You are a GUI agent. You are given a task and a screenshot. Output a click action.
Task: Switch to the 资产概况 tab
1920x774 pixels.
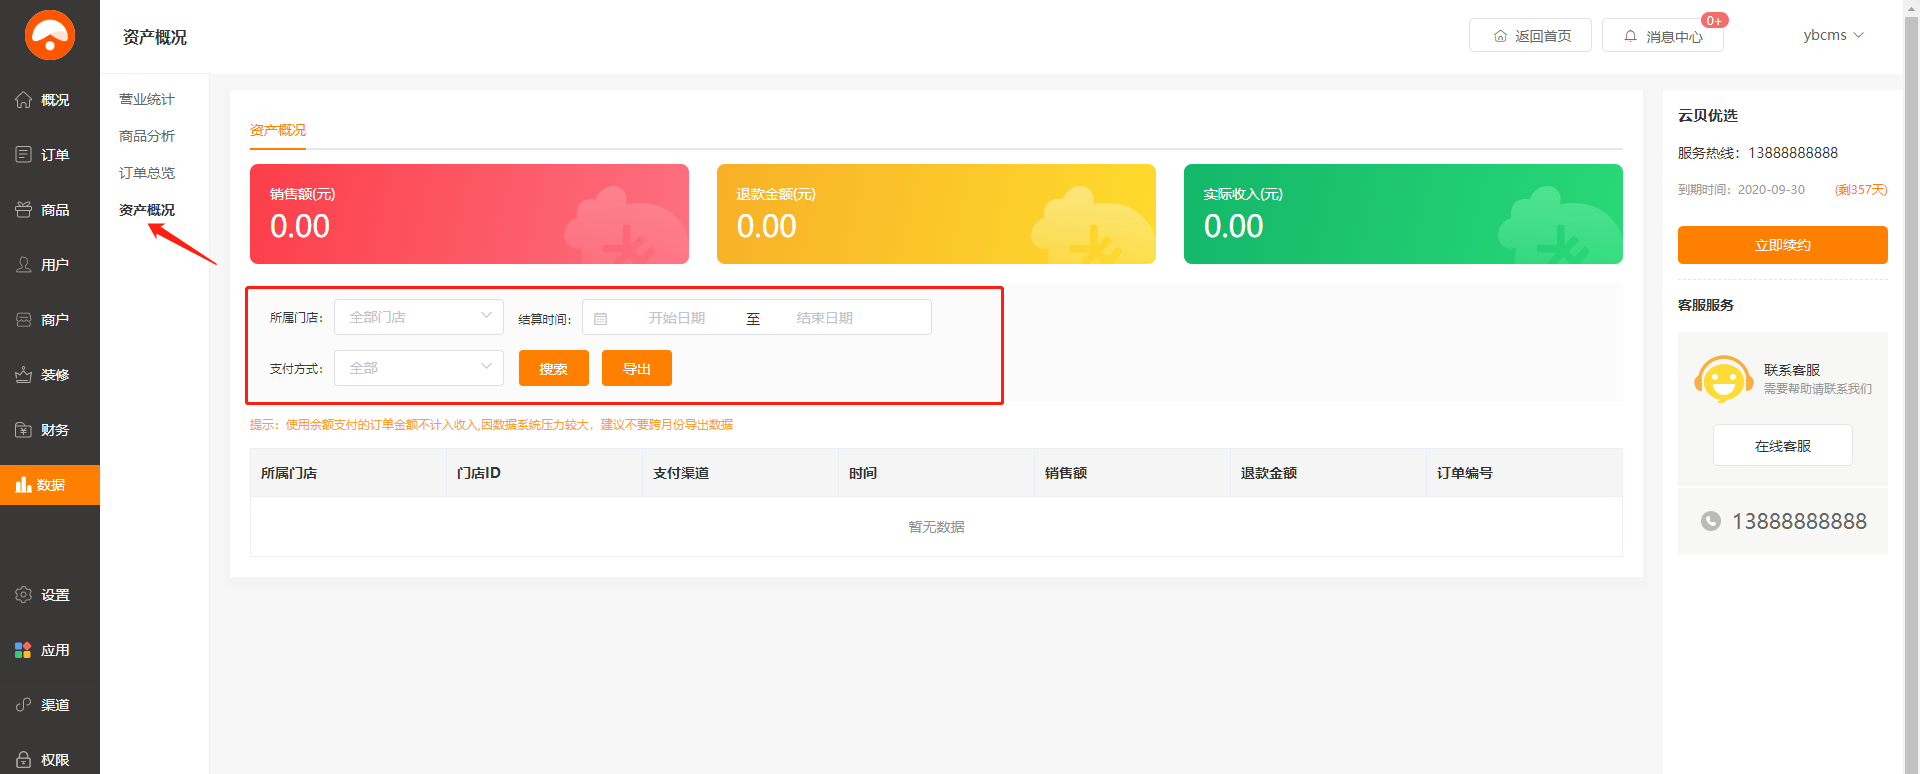click(278, 130)
